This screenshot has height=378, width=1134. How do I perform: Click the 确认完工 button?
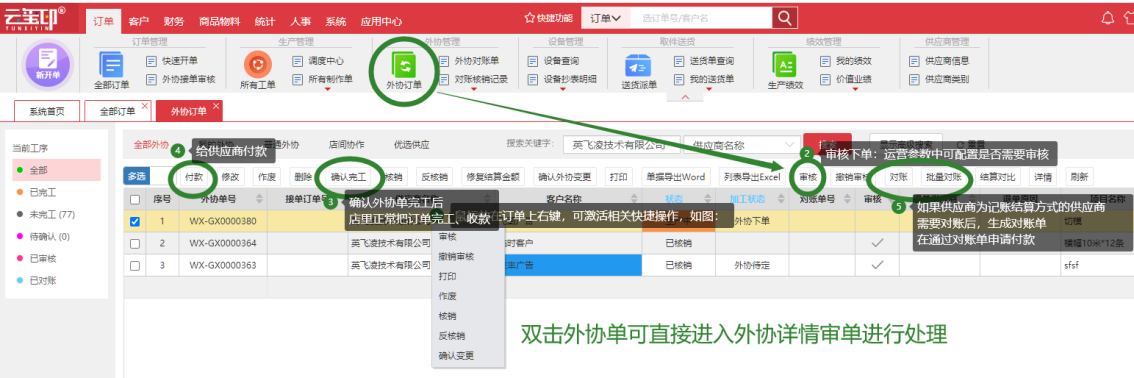click(x=348, y=176)
